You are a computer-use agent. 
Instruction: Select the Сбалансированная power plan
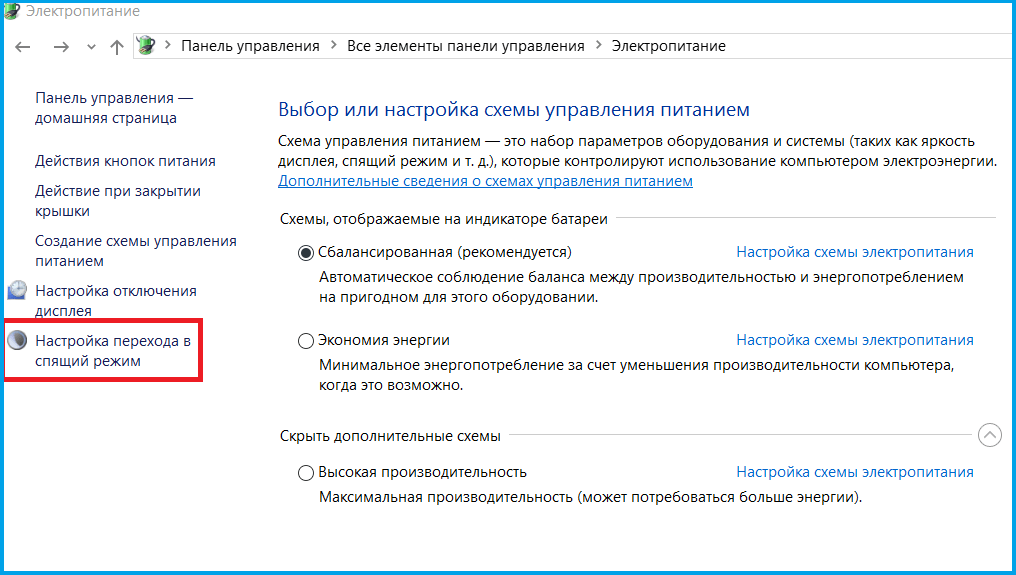(306, 253)
